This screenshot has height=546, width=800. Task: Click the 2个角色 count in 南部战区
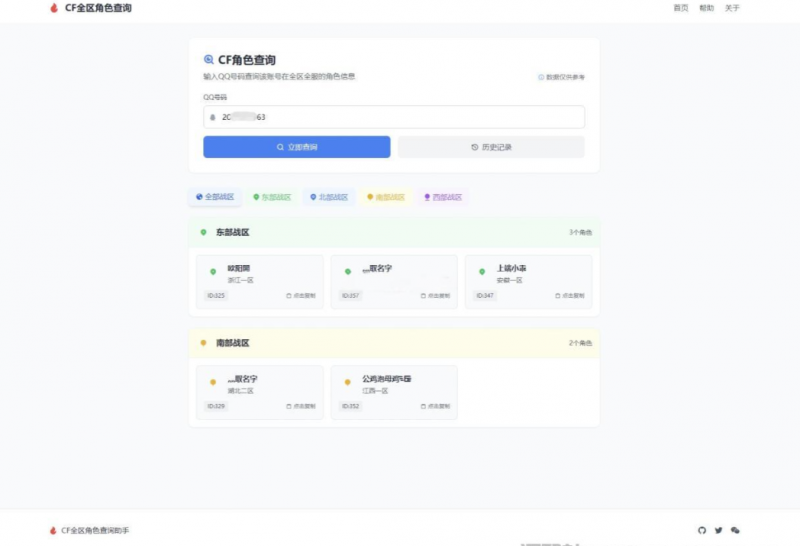tap(581, 343)
